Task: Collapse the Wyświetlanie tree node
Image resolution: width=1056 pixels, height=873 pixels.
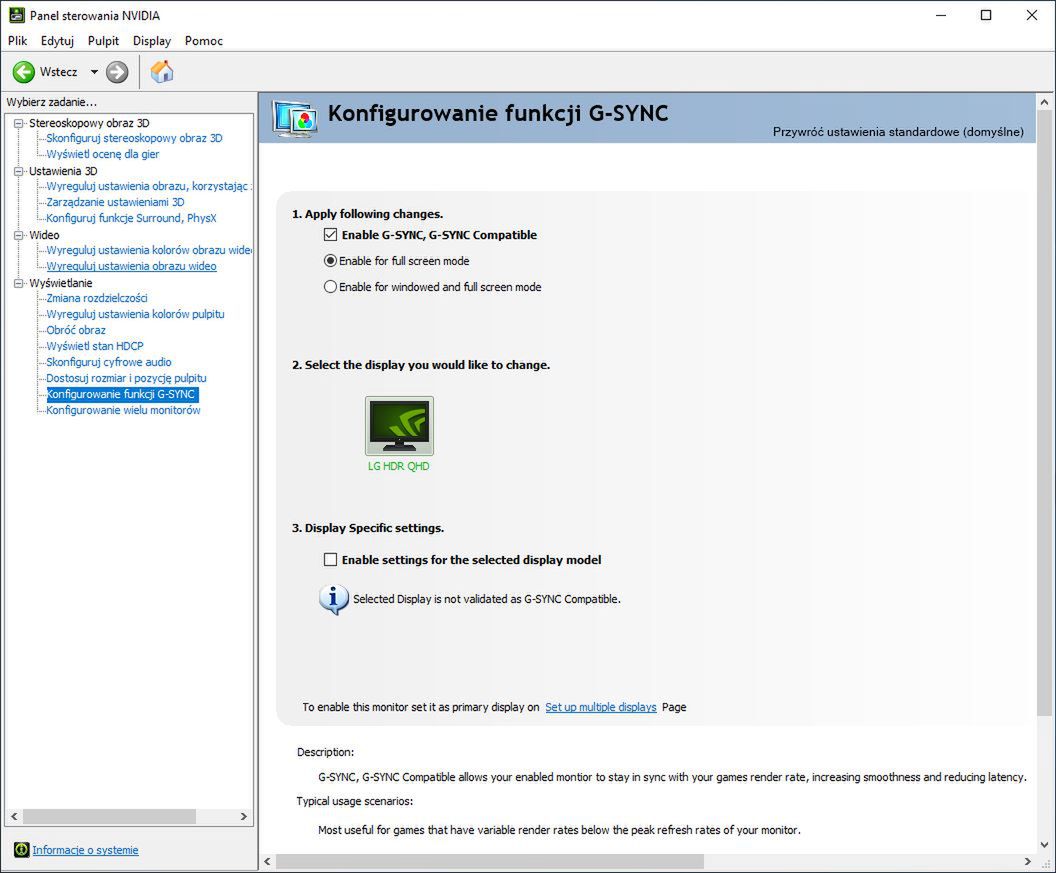Action: 19,283
